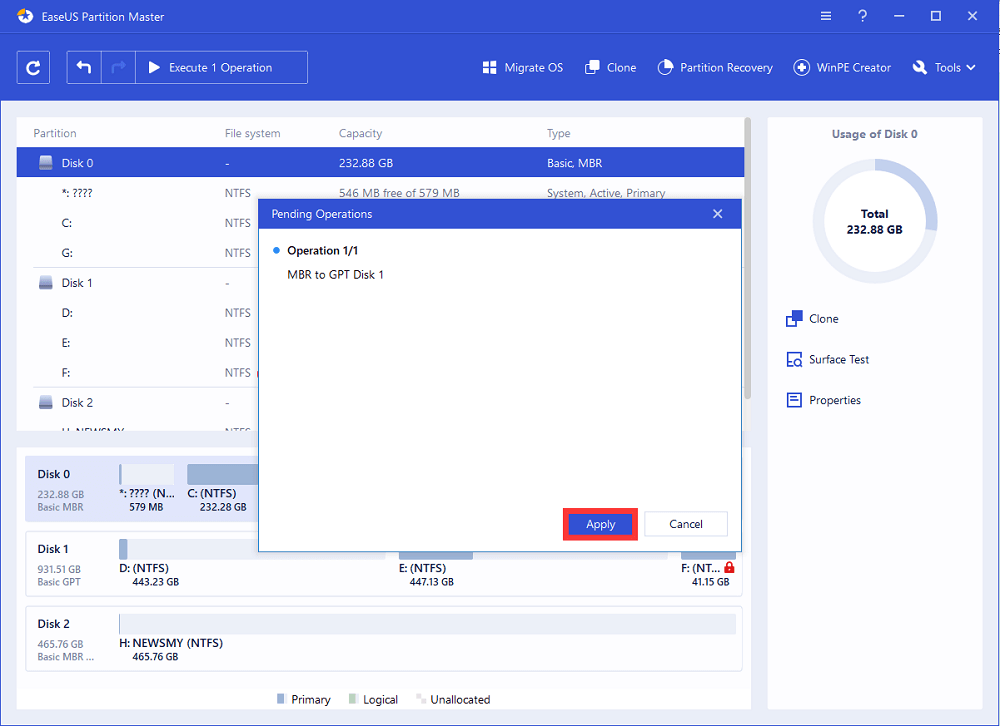Click the Refresh icon in toolbar
The width and height of the screenshot is (1000, 726).
[x=33, y=68]
